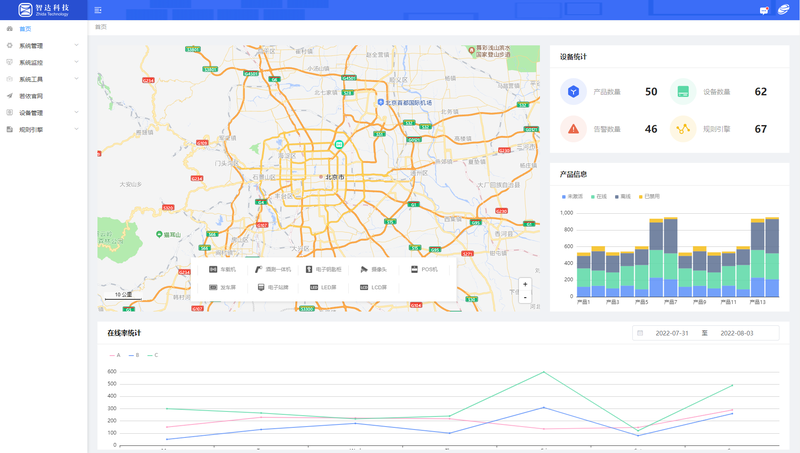Click the 规则引擎 value 67
Image resolution: width=800 pixels, height=453 pixels.
(761, 129)
